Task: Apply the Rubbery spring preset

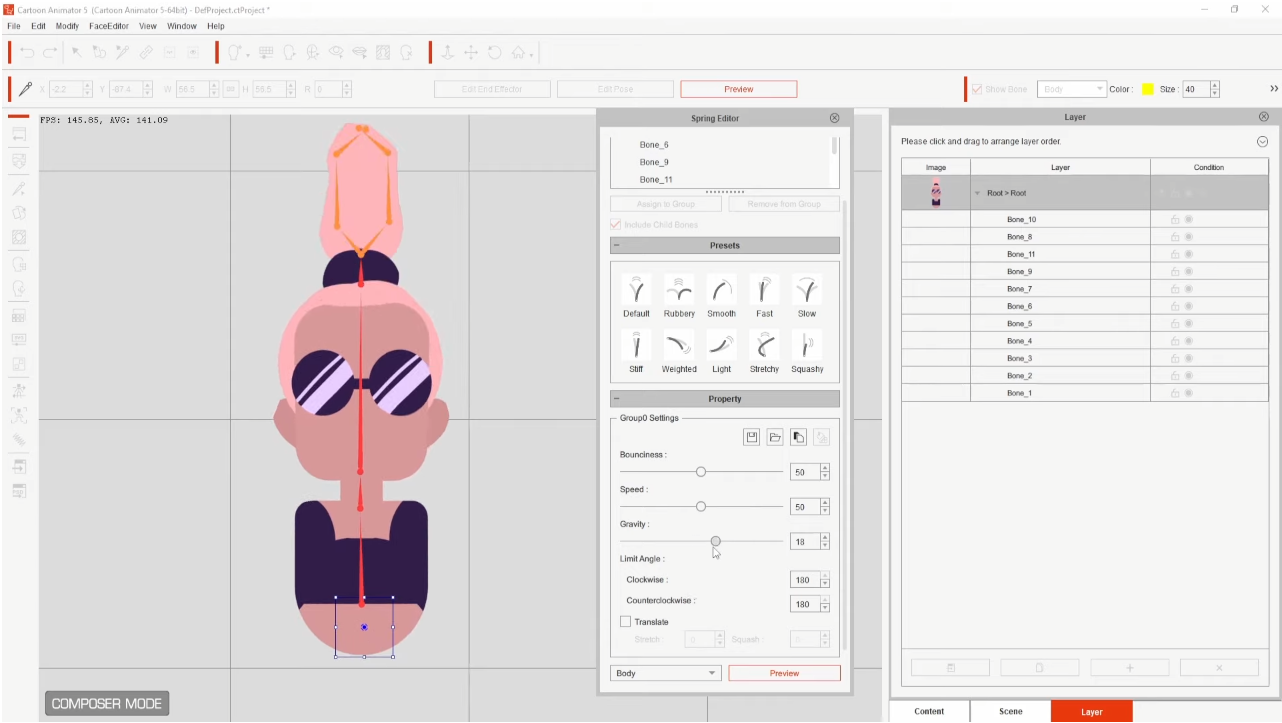Action: click(x=679, y=297)
